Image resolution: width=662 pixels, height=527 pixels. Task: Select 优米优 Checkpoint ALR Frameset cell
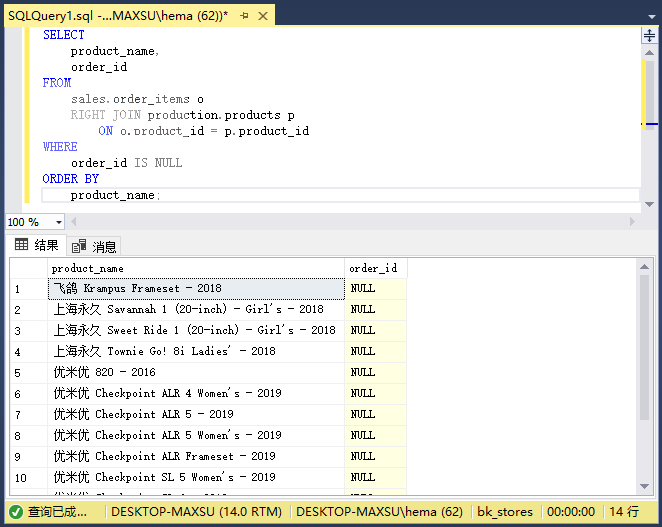pyautogui.click(x=196, y=456)
